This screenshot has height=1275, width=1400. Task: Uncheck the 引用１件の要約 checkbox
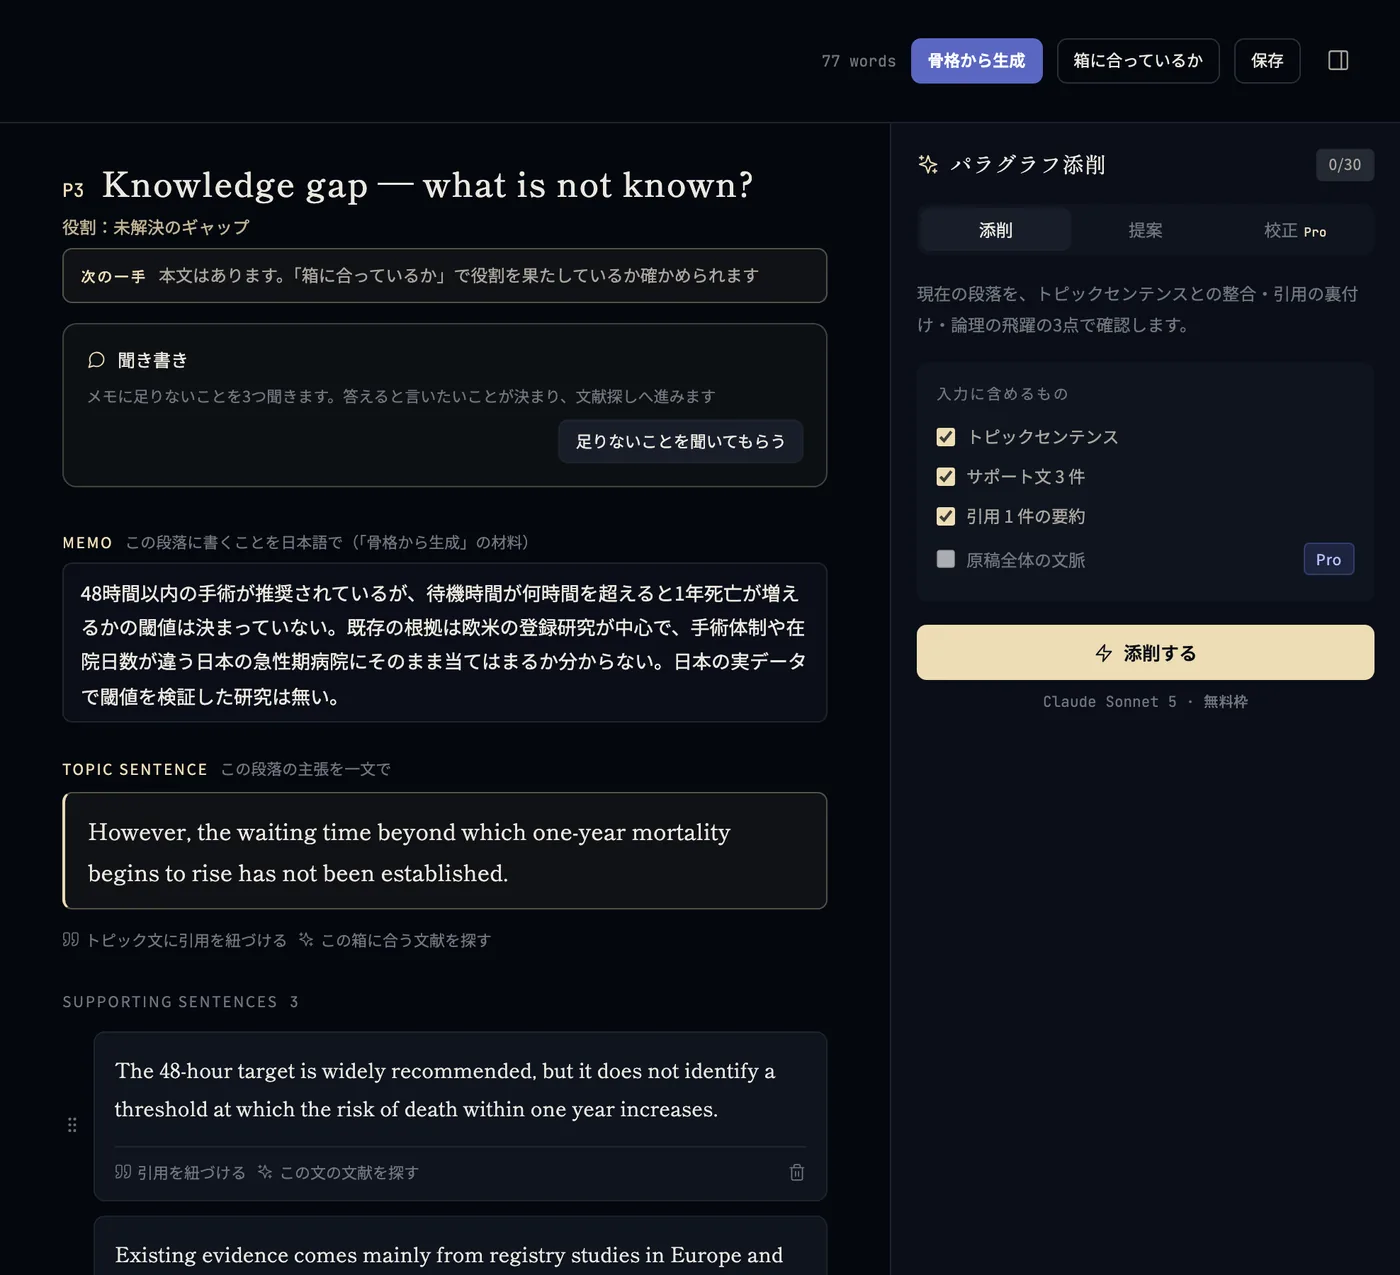[946, 516]
